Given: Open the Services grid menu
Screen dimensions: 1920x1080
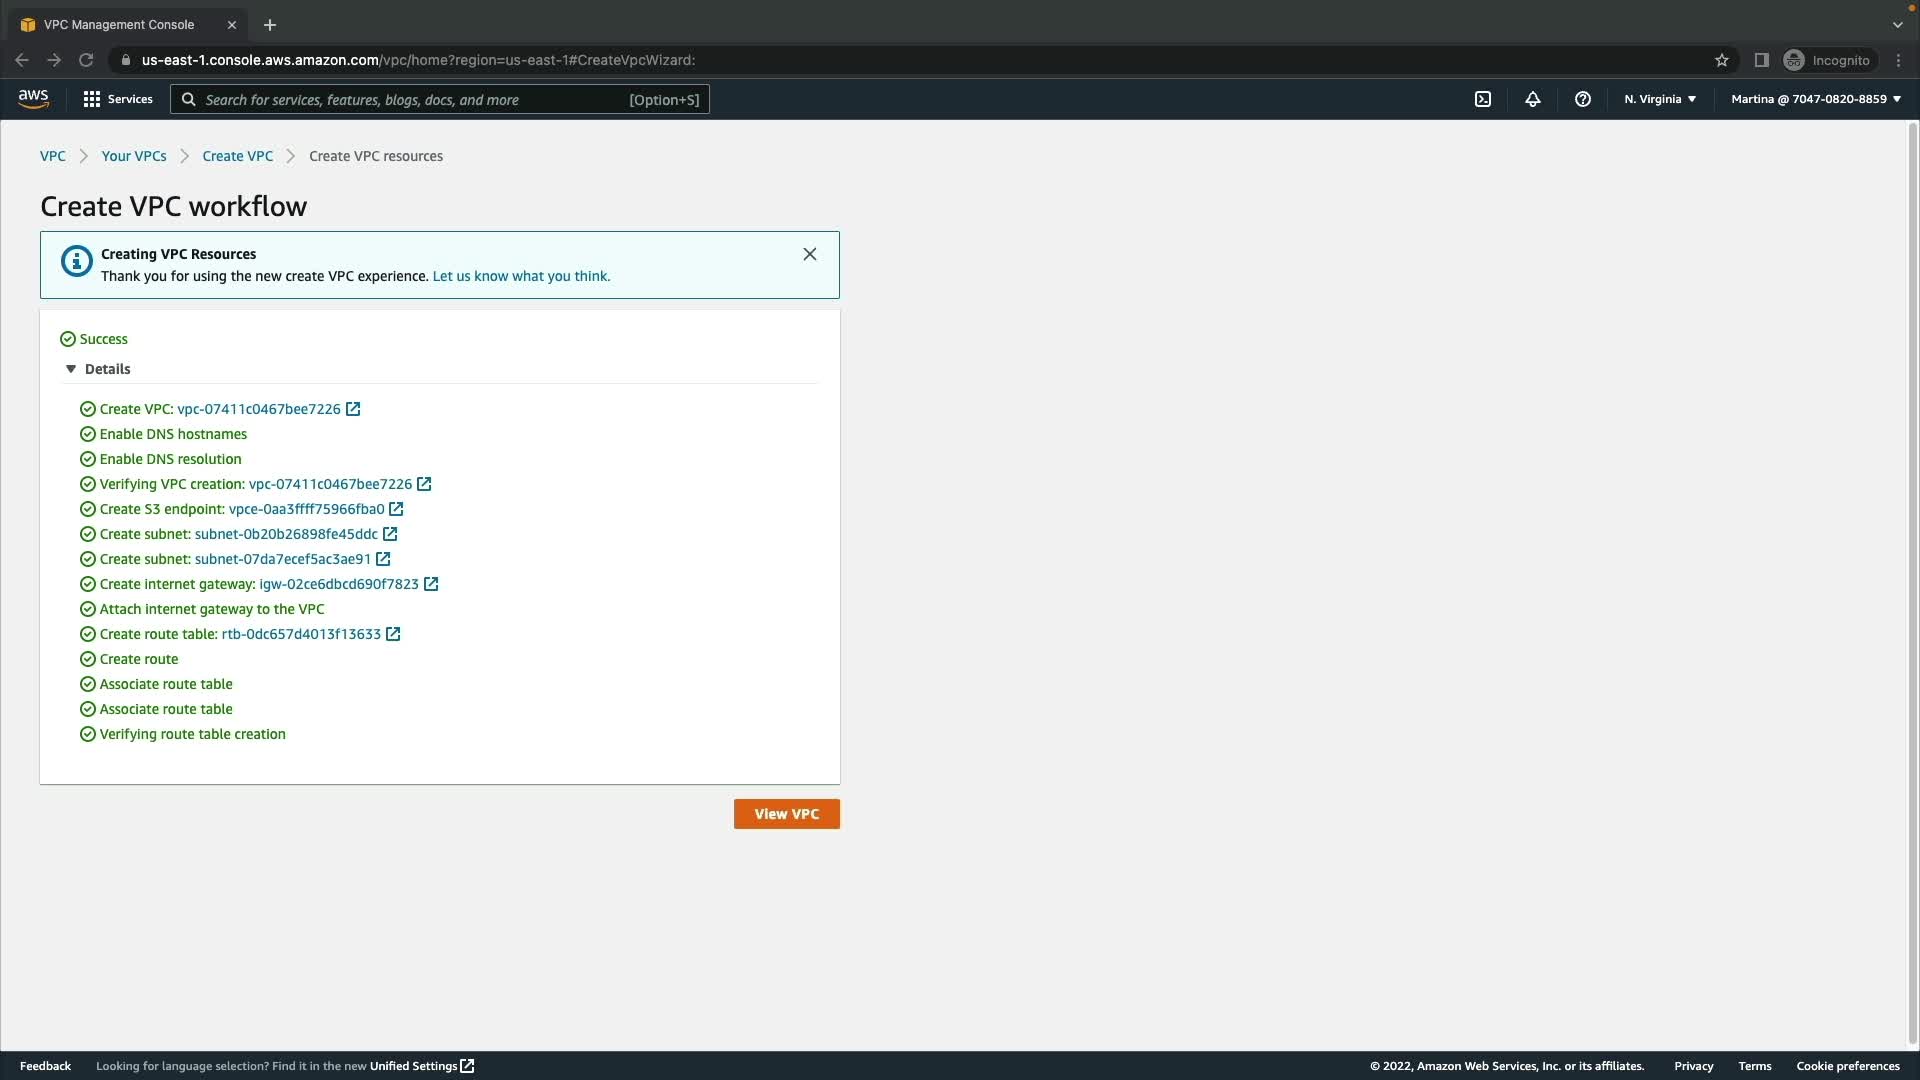Looking at the screenshot, I should point(118,99).
